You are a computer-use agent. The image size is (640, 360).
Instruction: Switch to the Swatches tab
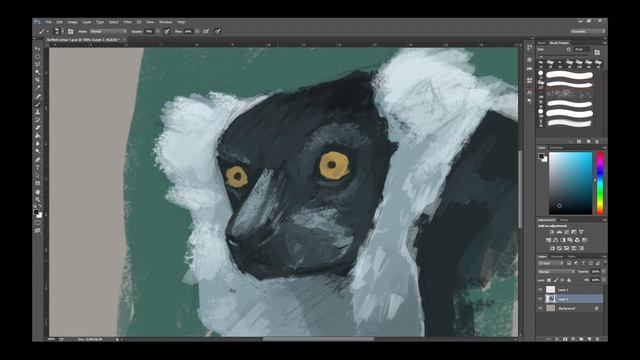[556, 148]
